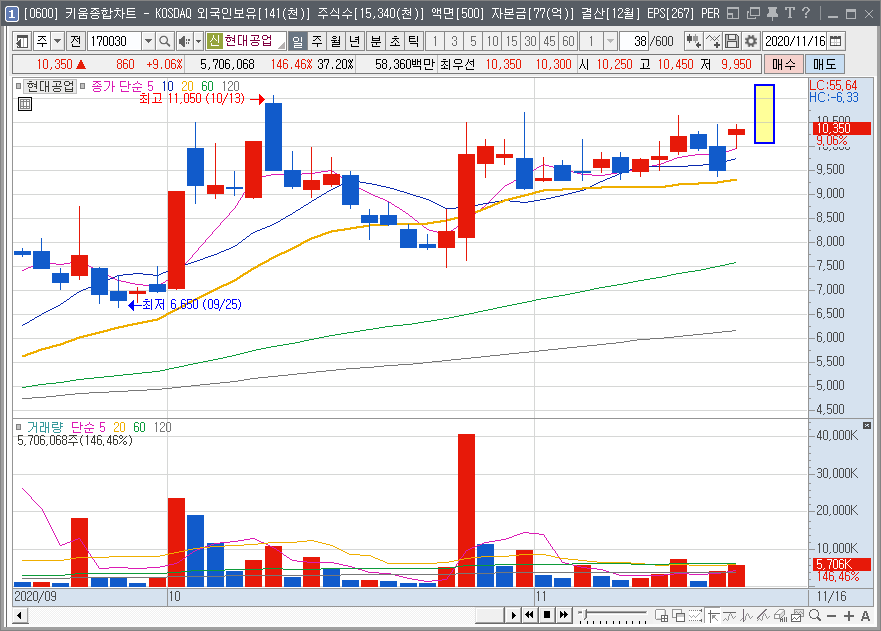This screenshot has height=631, width=881.
Task: Open the dropdown arrow beside speaker icon
Action: pyautogui.click(x=198, y=41)
